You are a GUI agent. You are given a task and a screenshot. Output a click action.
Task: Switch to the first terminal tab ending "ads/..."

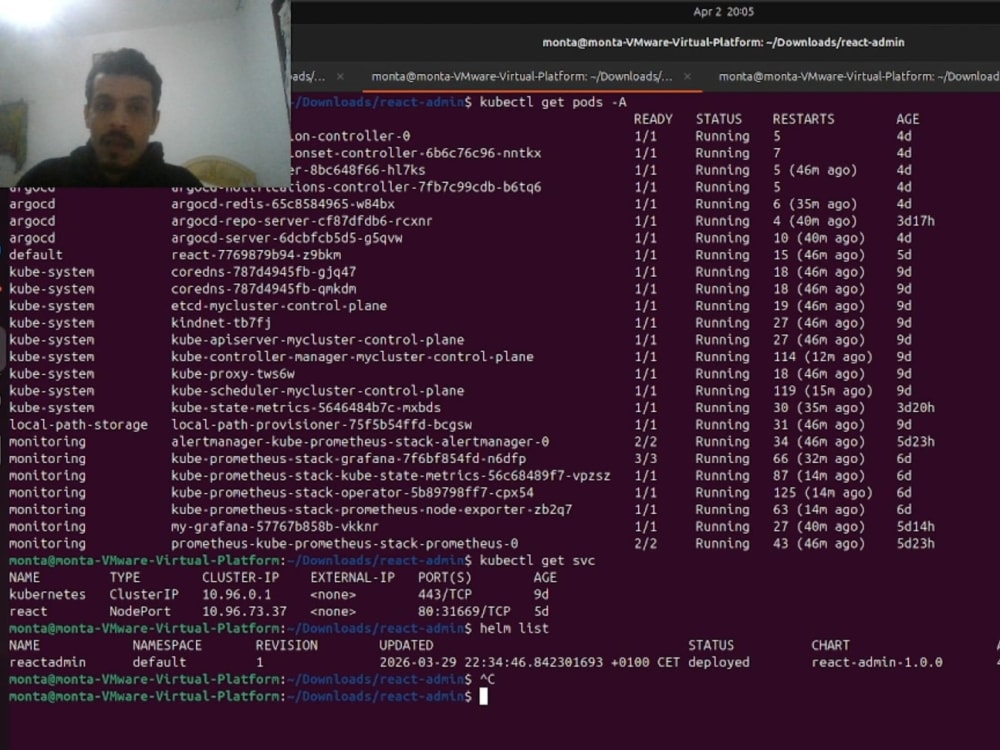[308, 77]
